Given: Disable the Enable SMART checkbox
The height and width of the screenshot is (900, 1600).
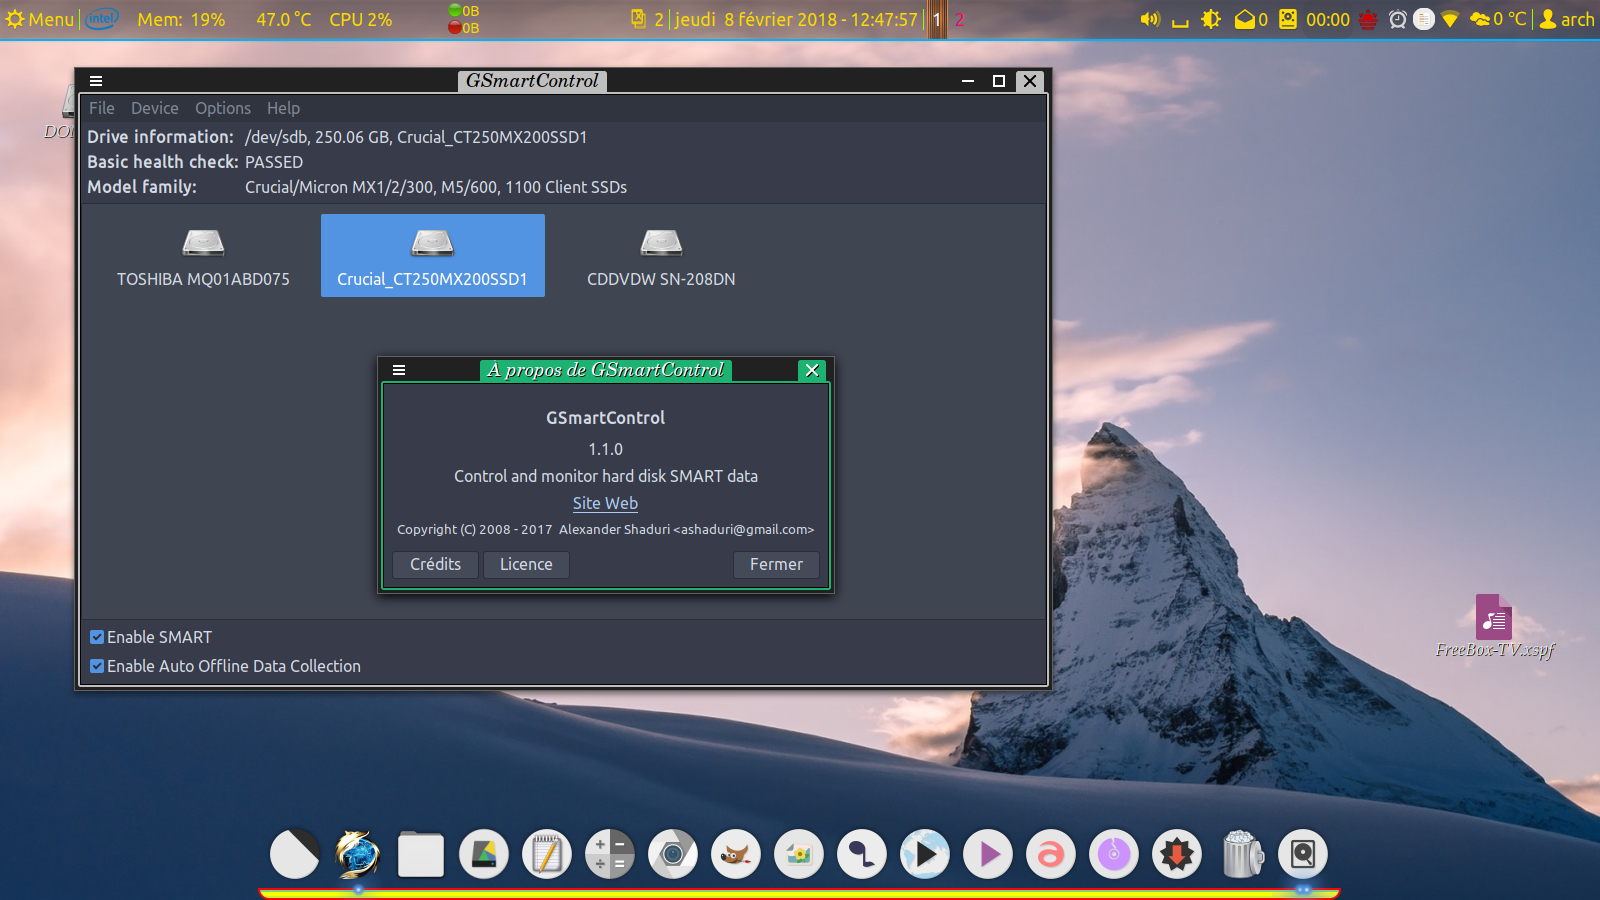Looking at the screenshot, I should (x=97, y=637).
